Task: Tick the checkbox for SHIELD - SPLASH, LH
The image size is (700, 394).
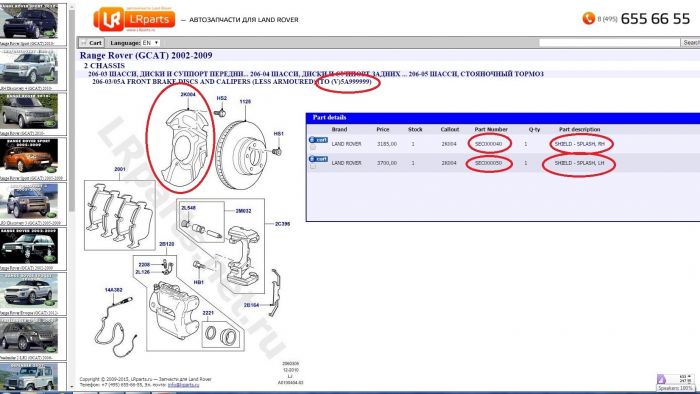Action: coord(313,166)
